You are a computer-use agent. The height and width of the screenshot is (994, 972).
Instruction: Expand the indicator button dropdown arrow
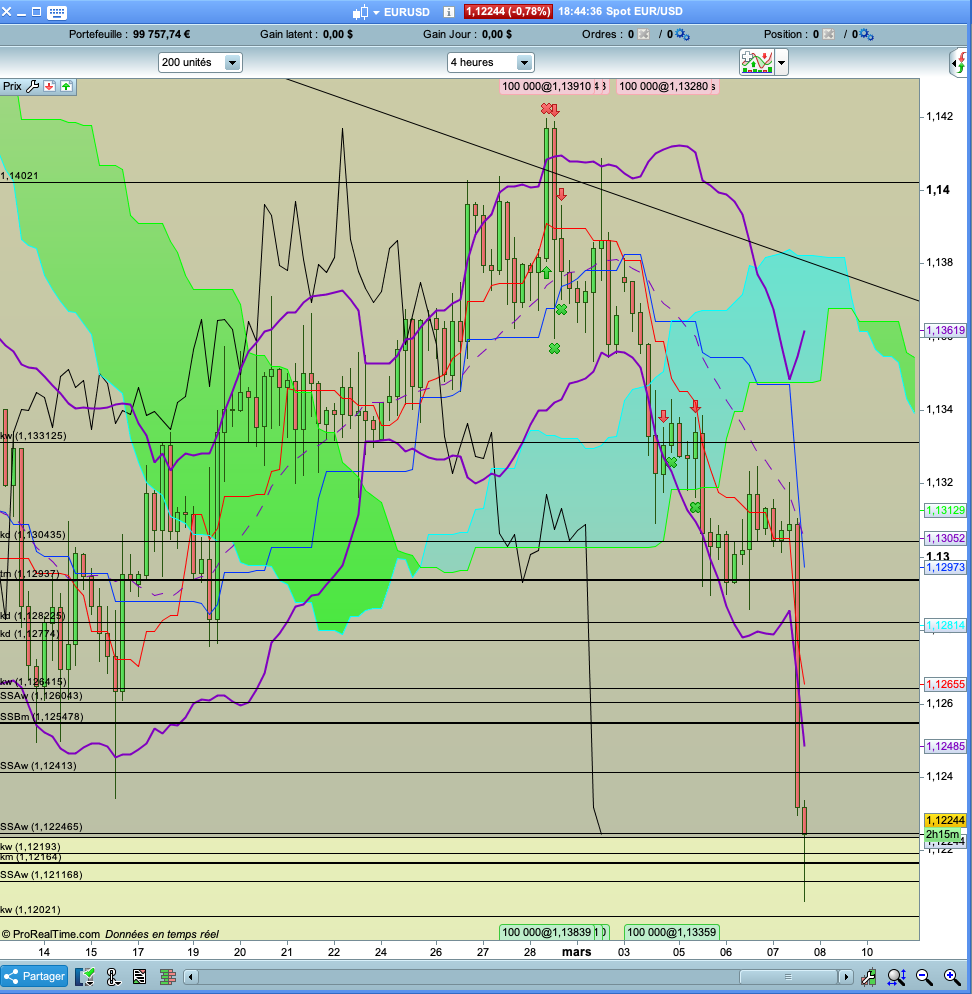[781, 63]
